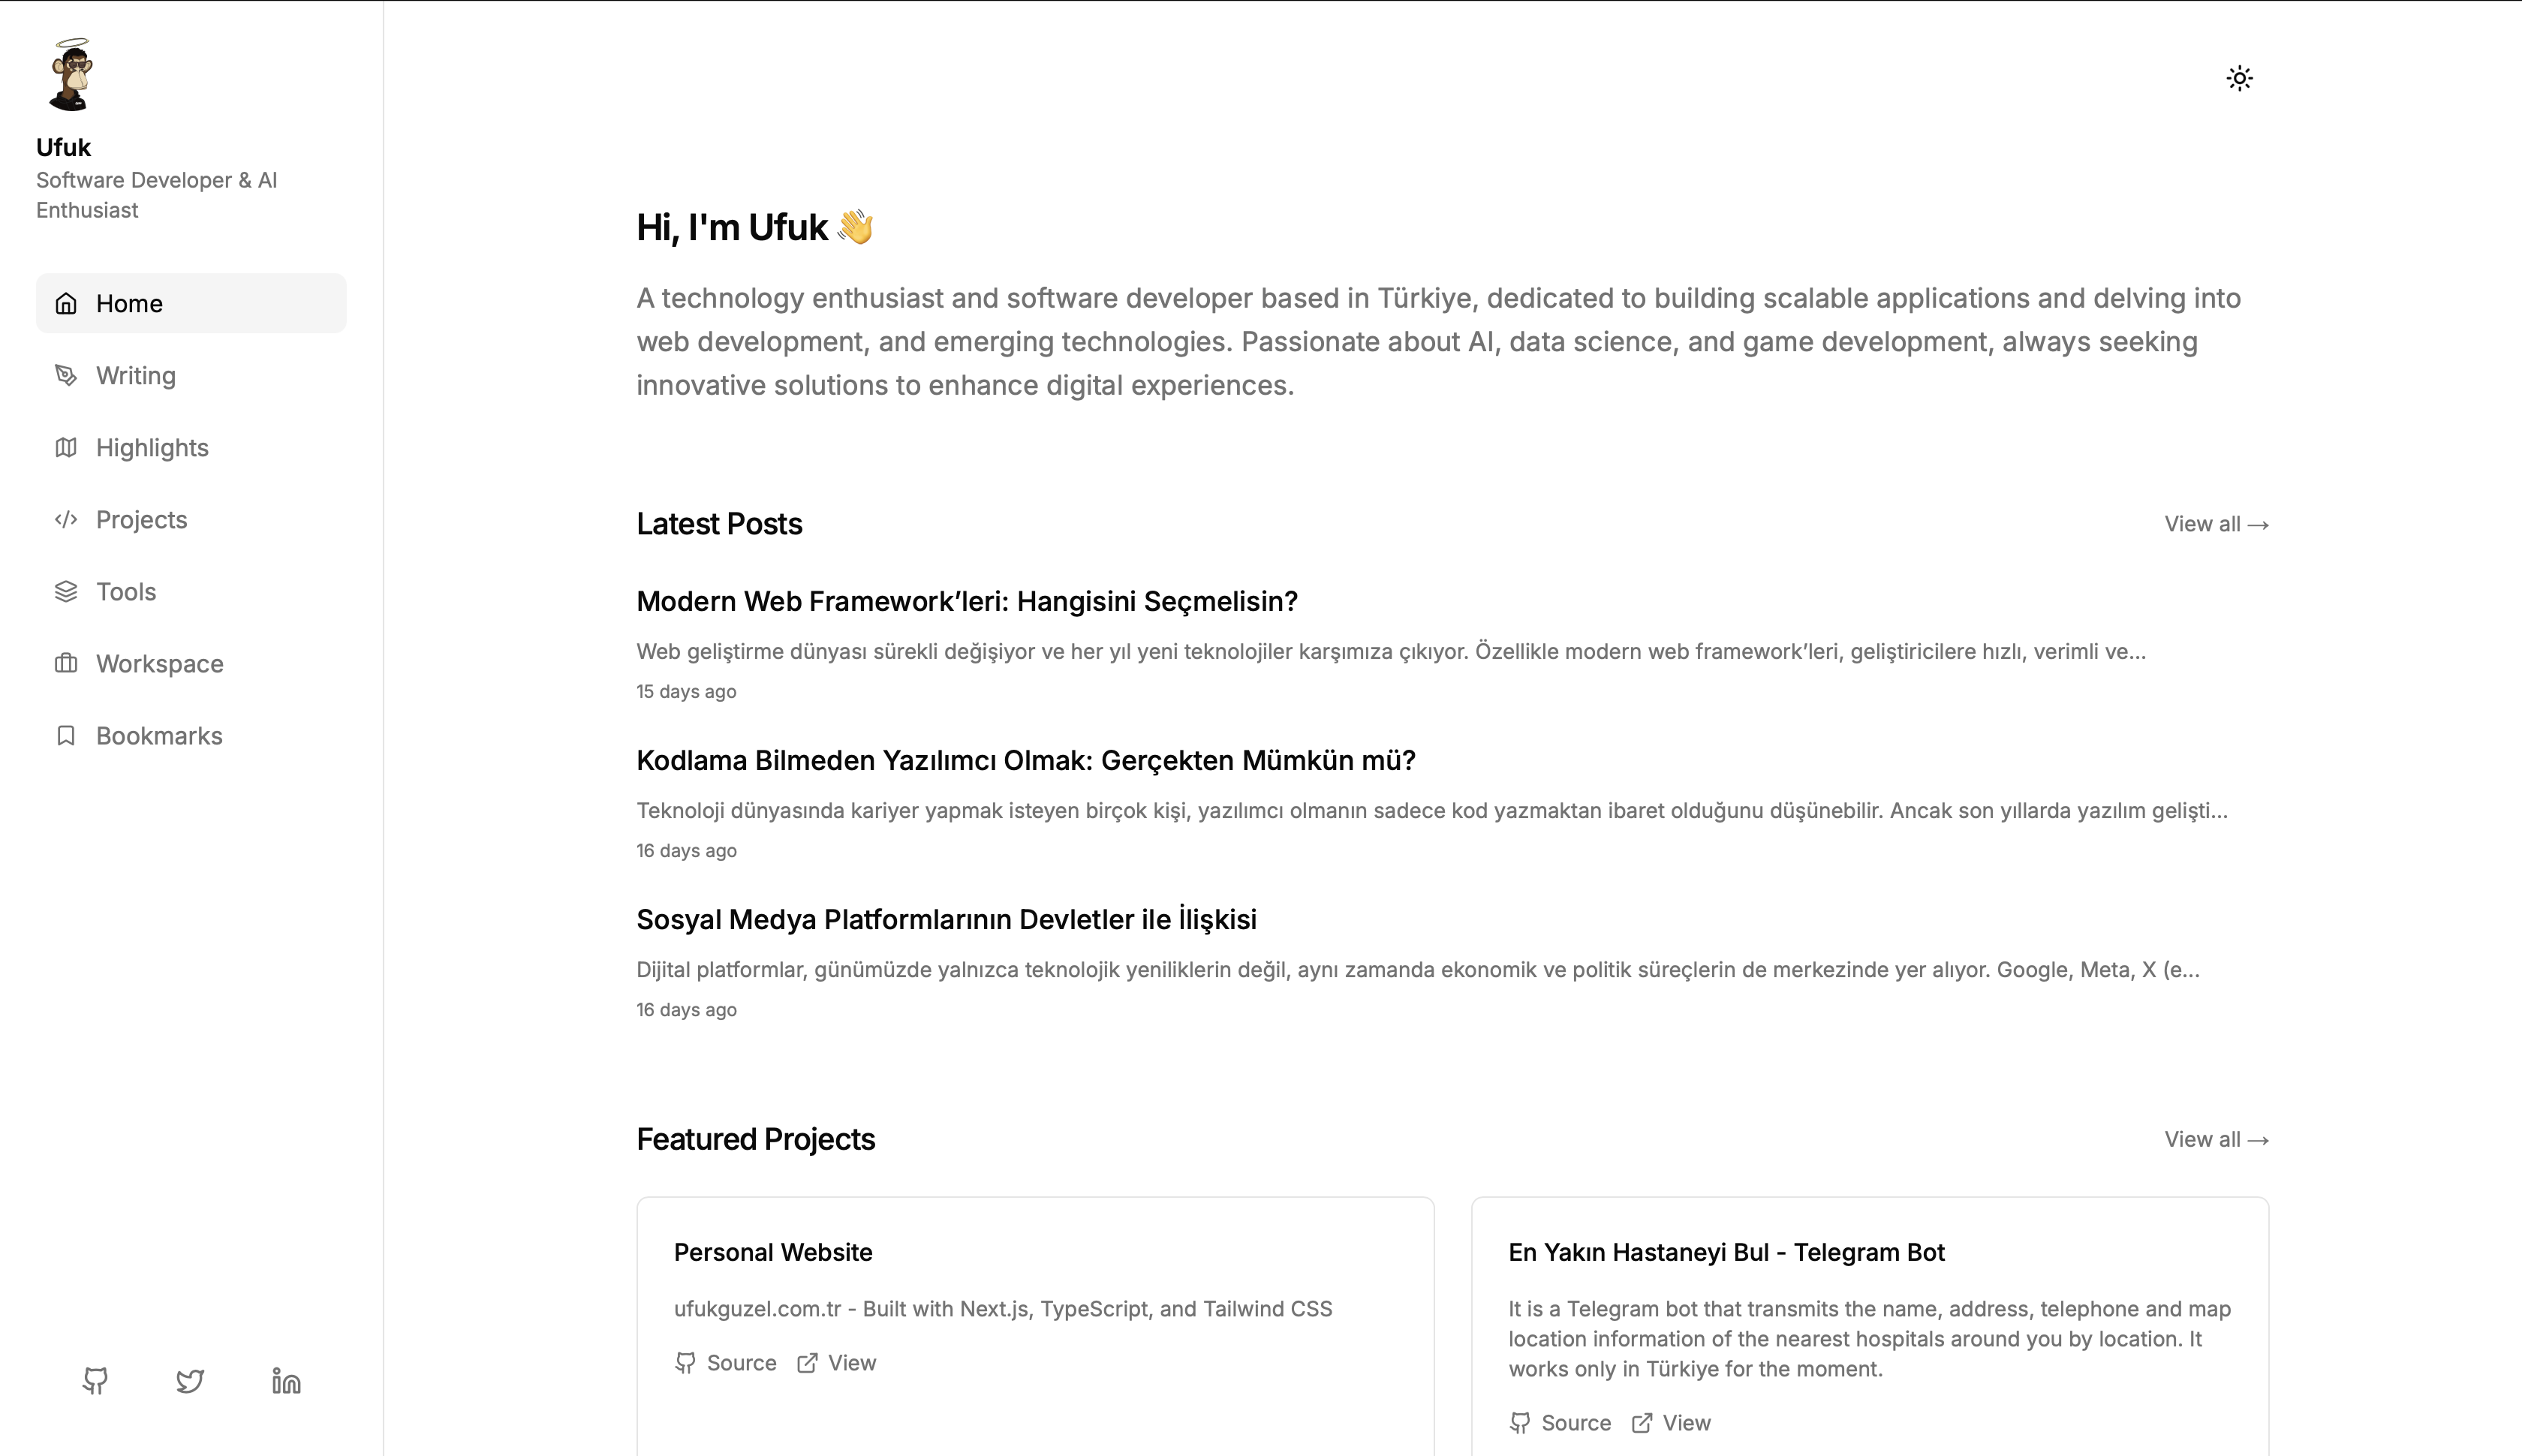Open the GitHub profile icon at bottom left

point(97,1381)
